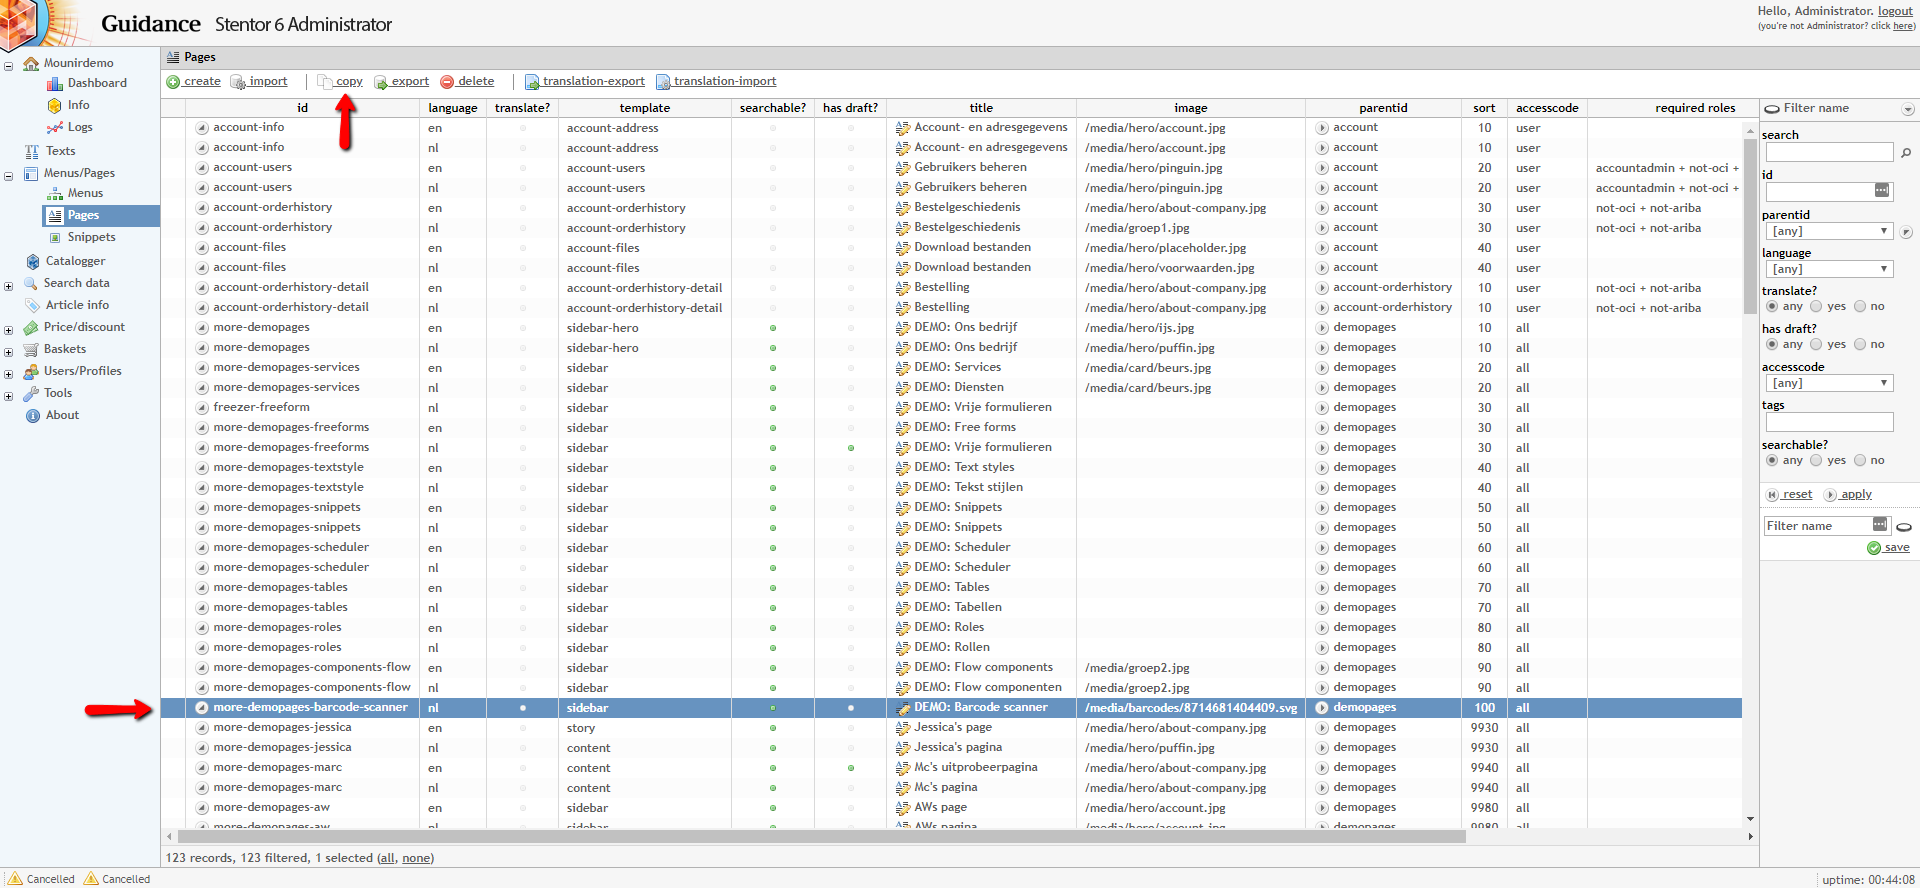
Task: Select the Pages item in sidebar
Action: 101,215
